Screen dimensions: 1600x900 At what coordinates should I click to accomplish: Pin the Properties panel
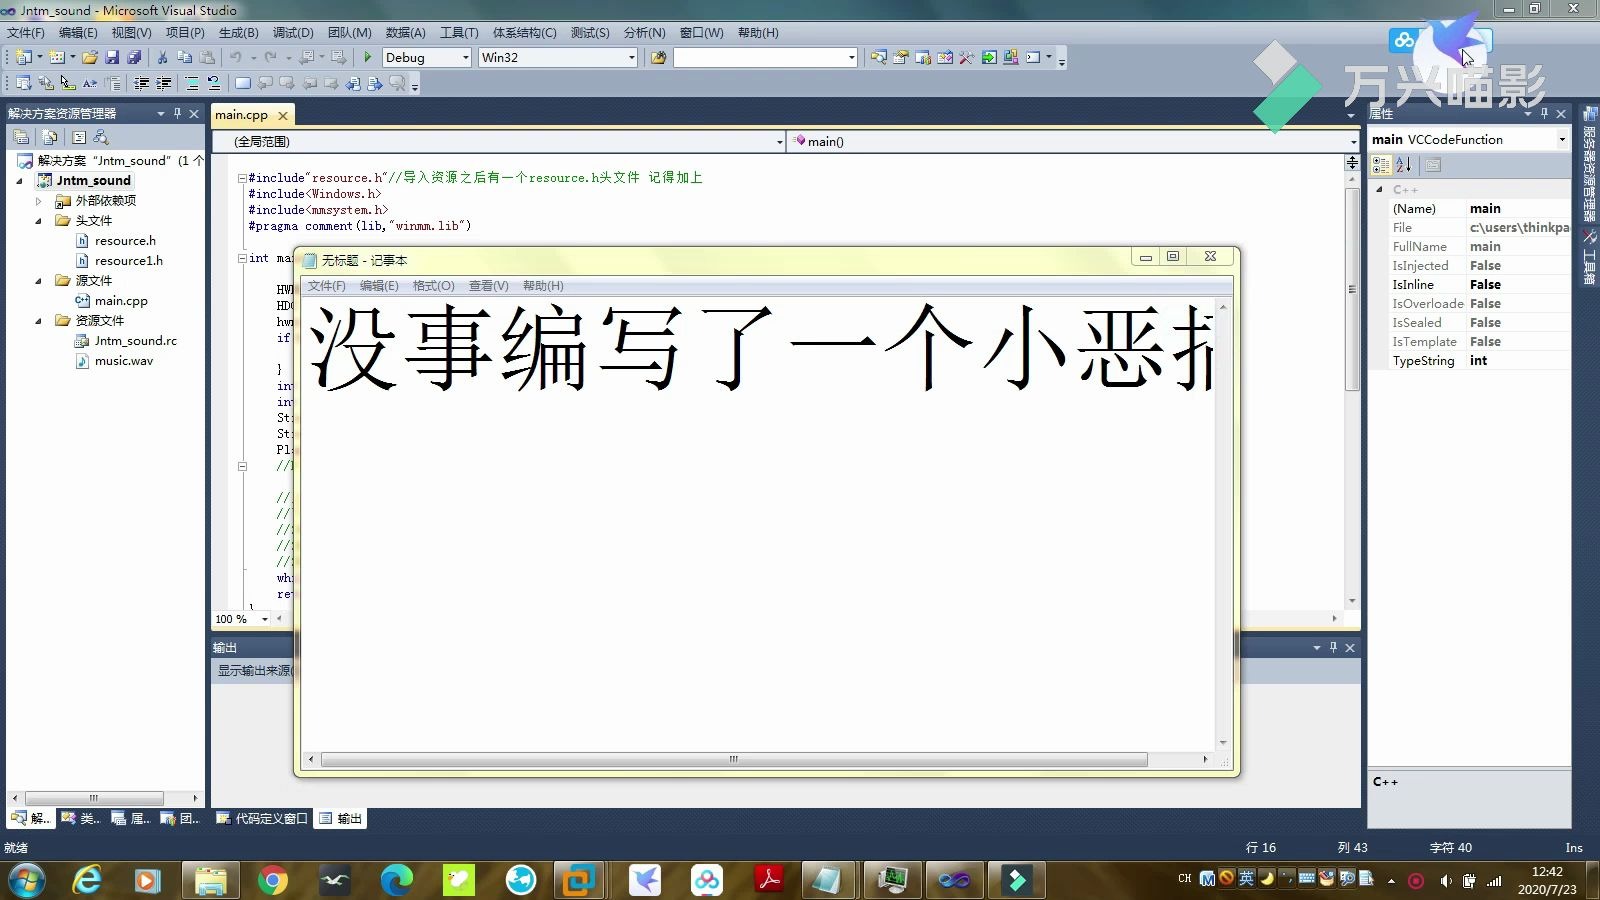(x=1544, y=113)
